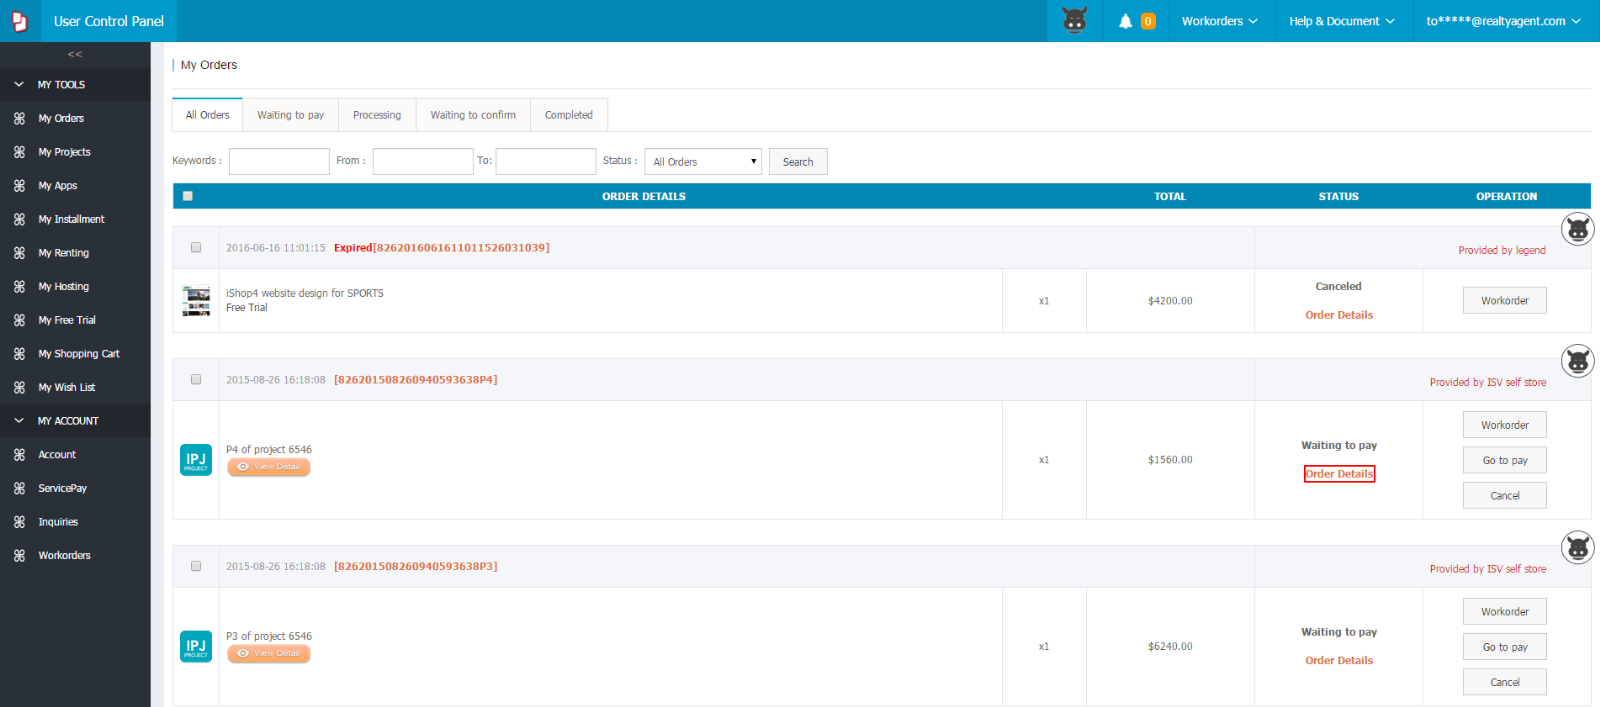Click bull avatar on the P4 order row

pos(1578,361)
